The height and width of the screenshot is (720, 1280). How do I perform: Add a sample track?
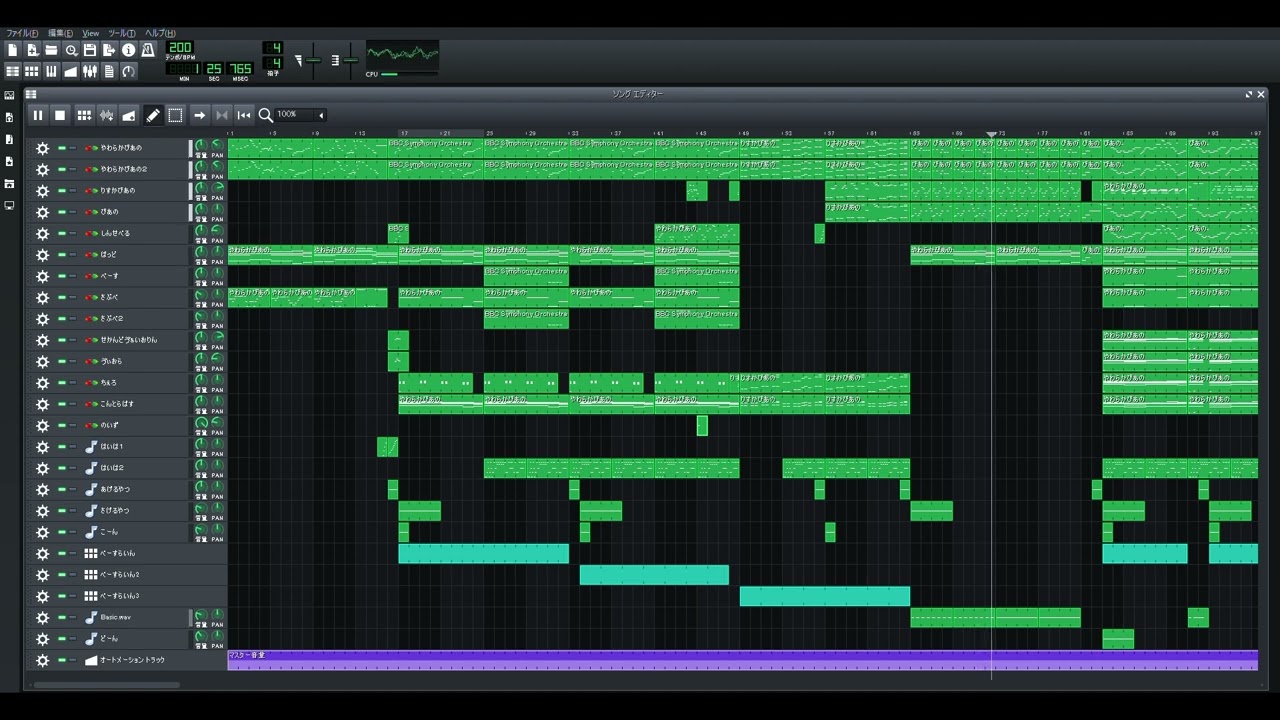(x=106, y=115)
